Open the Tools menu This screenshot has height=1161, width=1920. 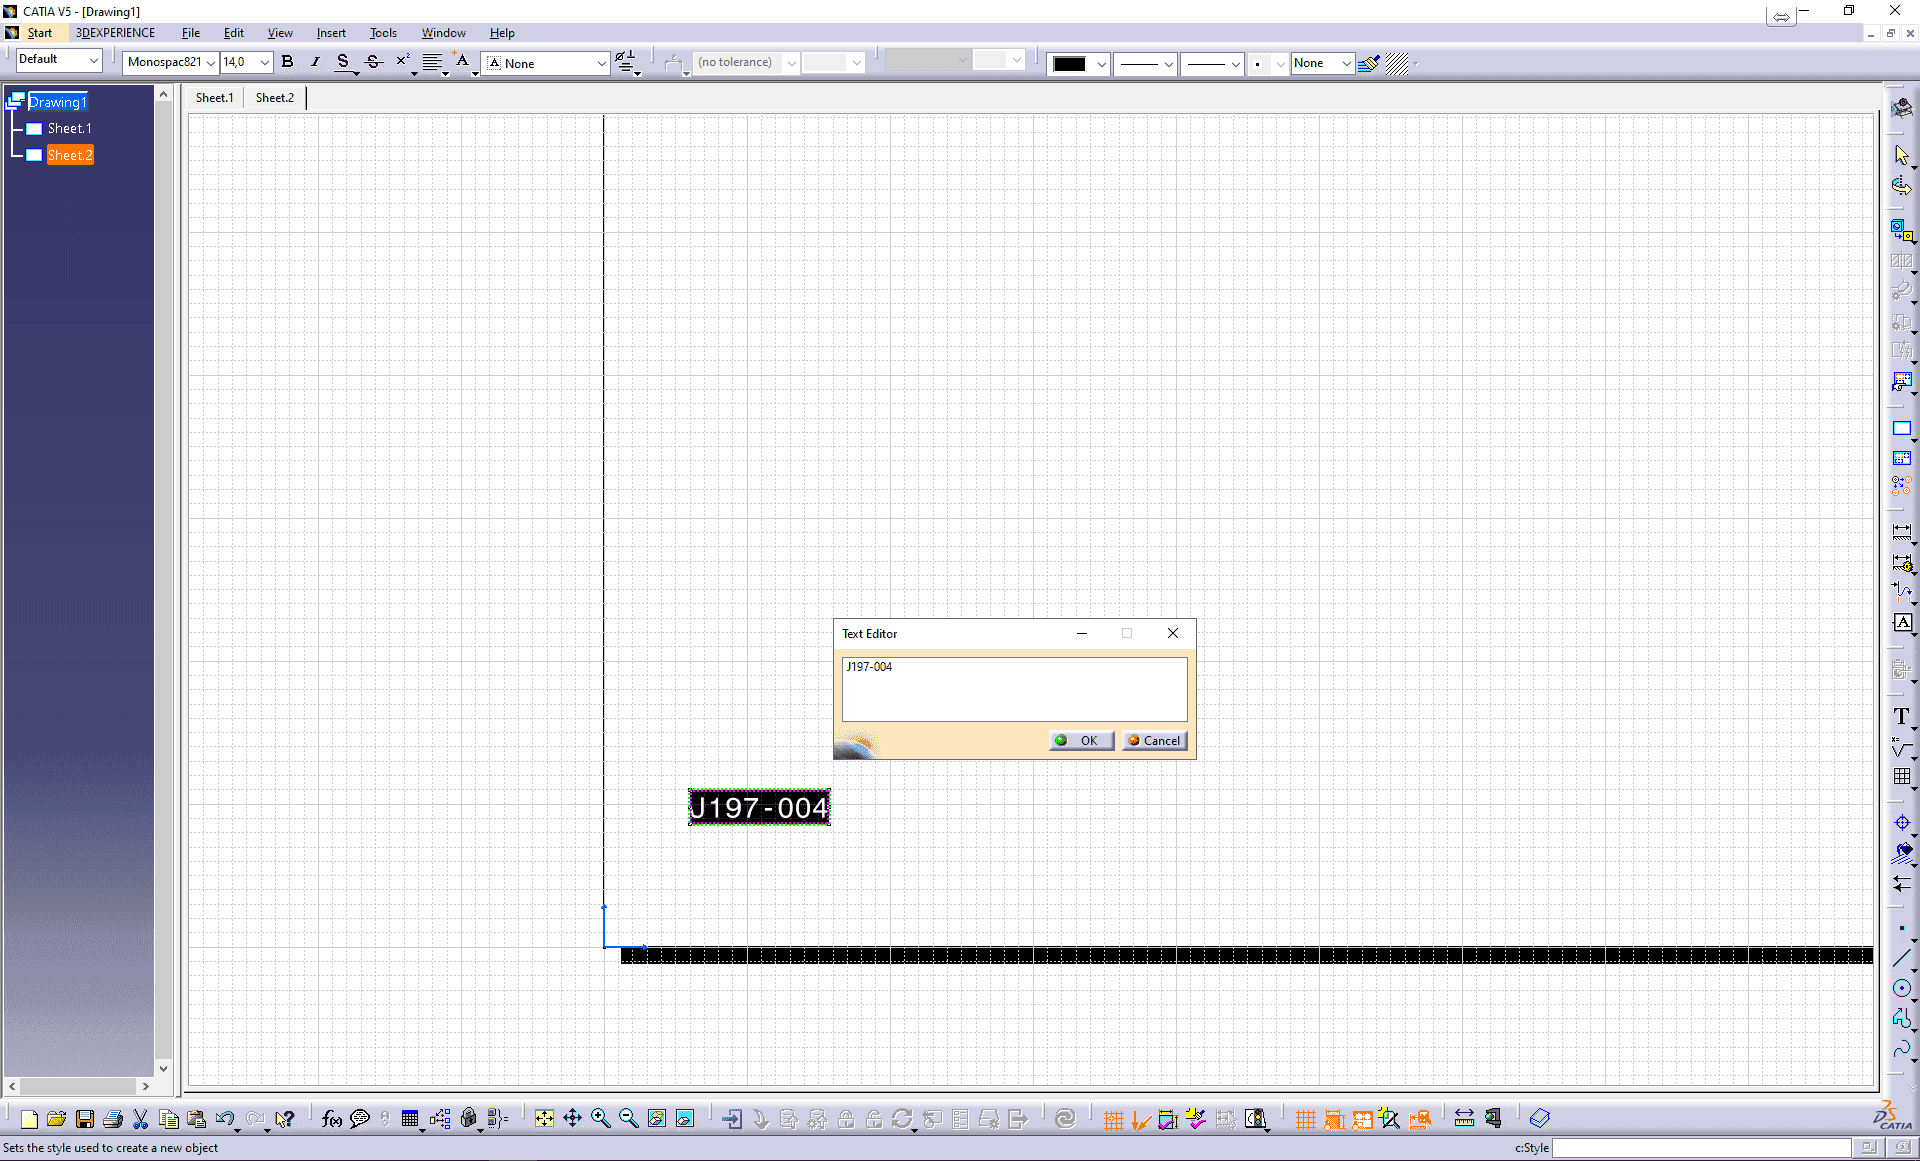pyautogui.click(x=383, y=33)
